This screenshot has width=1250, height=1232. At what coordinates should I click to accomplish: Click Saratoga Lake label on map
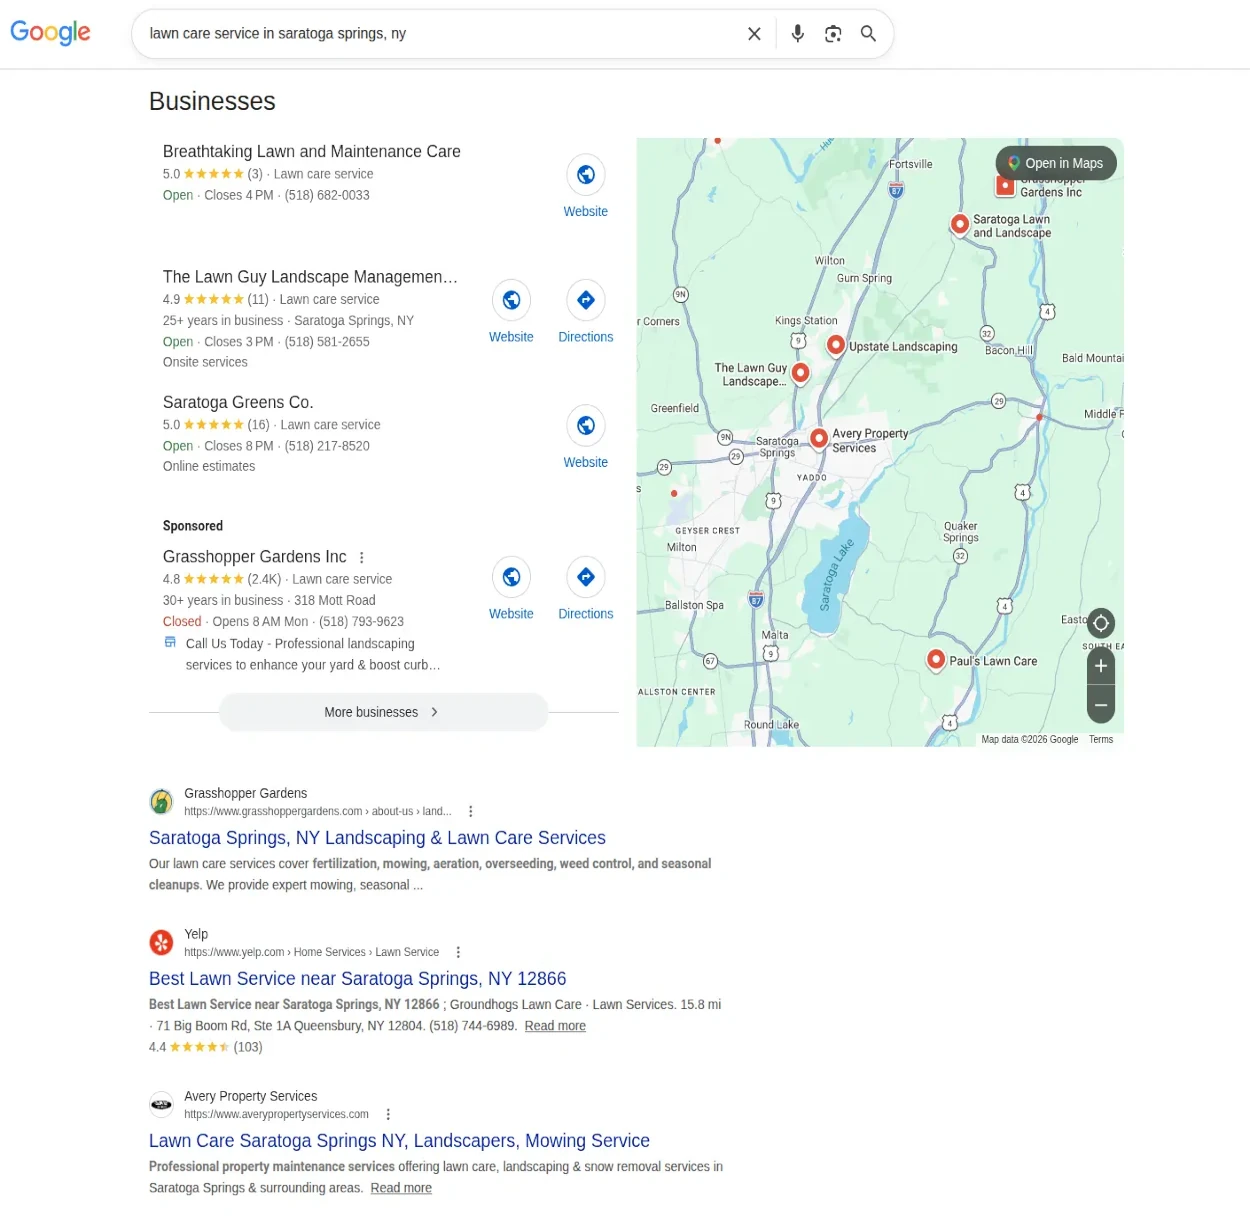[836, 576]
